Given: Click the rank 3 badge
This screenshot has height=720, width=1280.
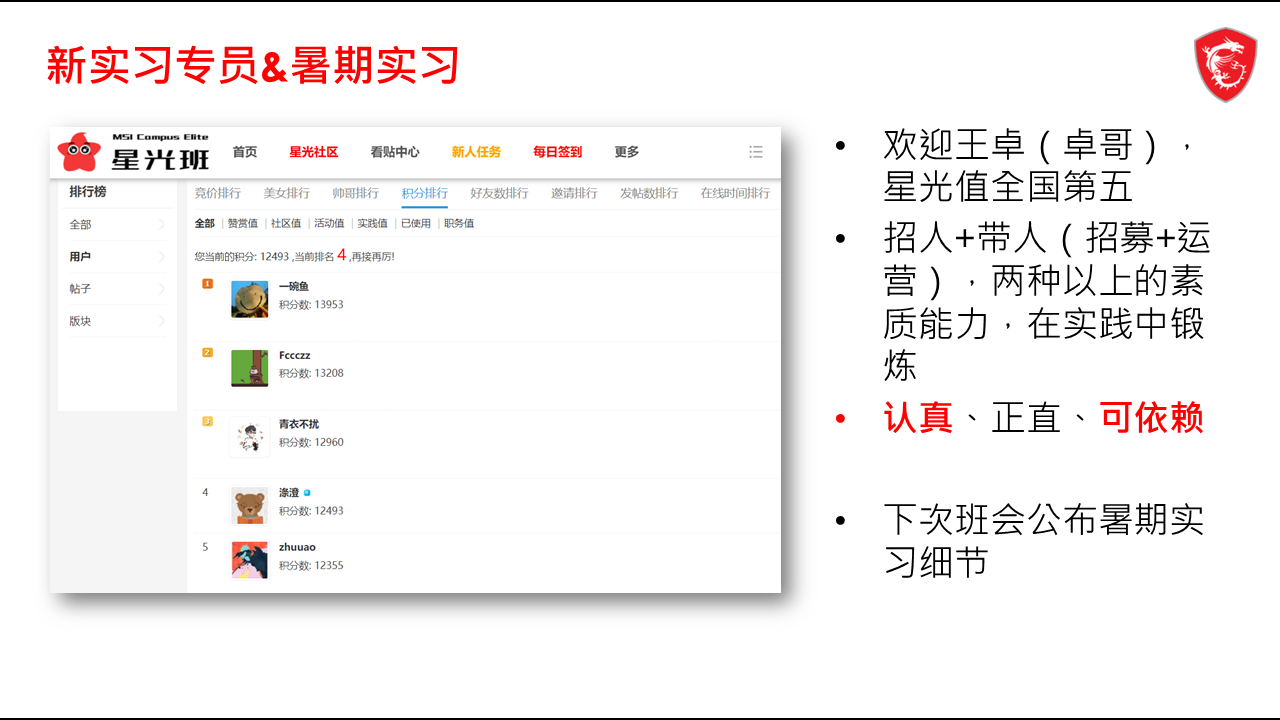Looking at the screenshot, I should [207, 421].
